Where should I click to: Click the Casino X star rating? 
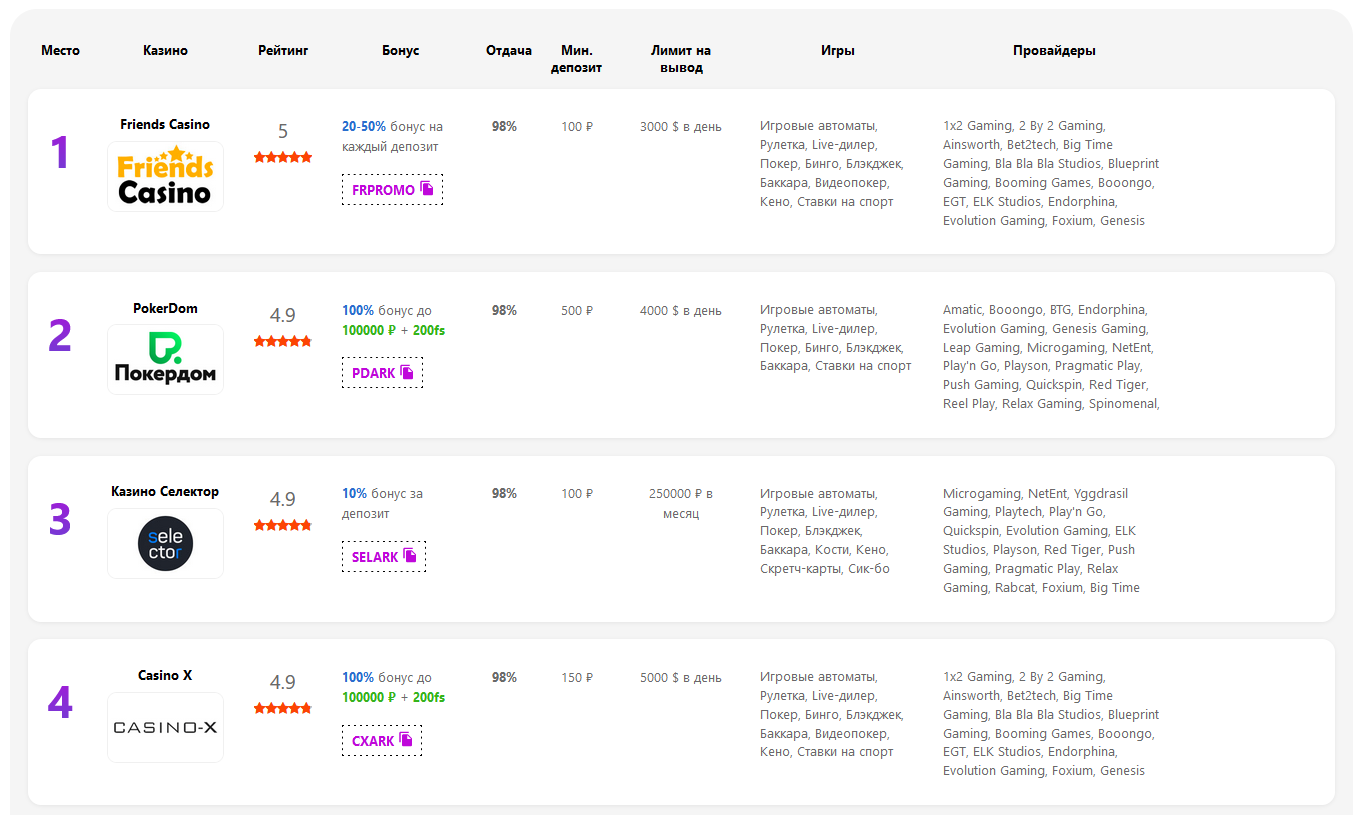pyautogui.click(x=283, y=708)
